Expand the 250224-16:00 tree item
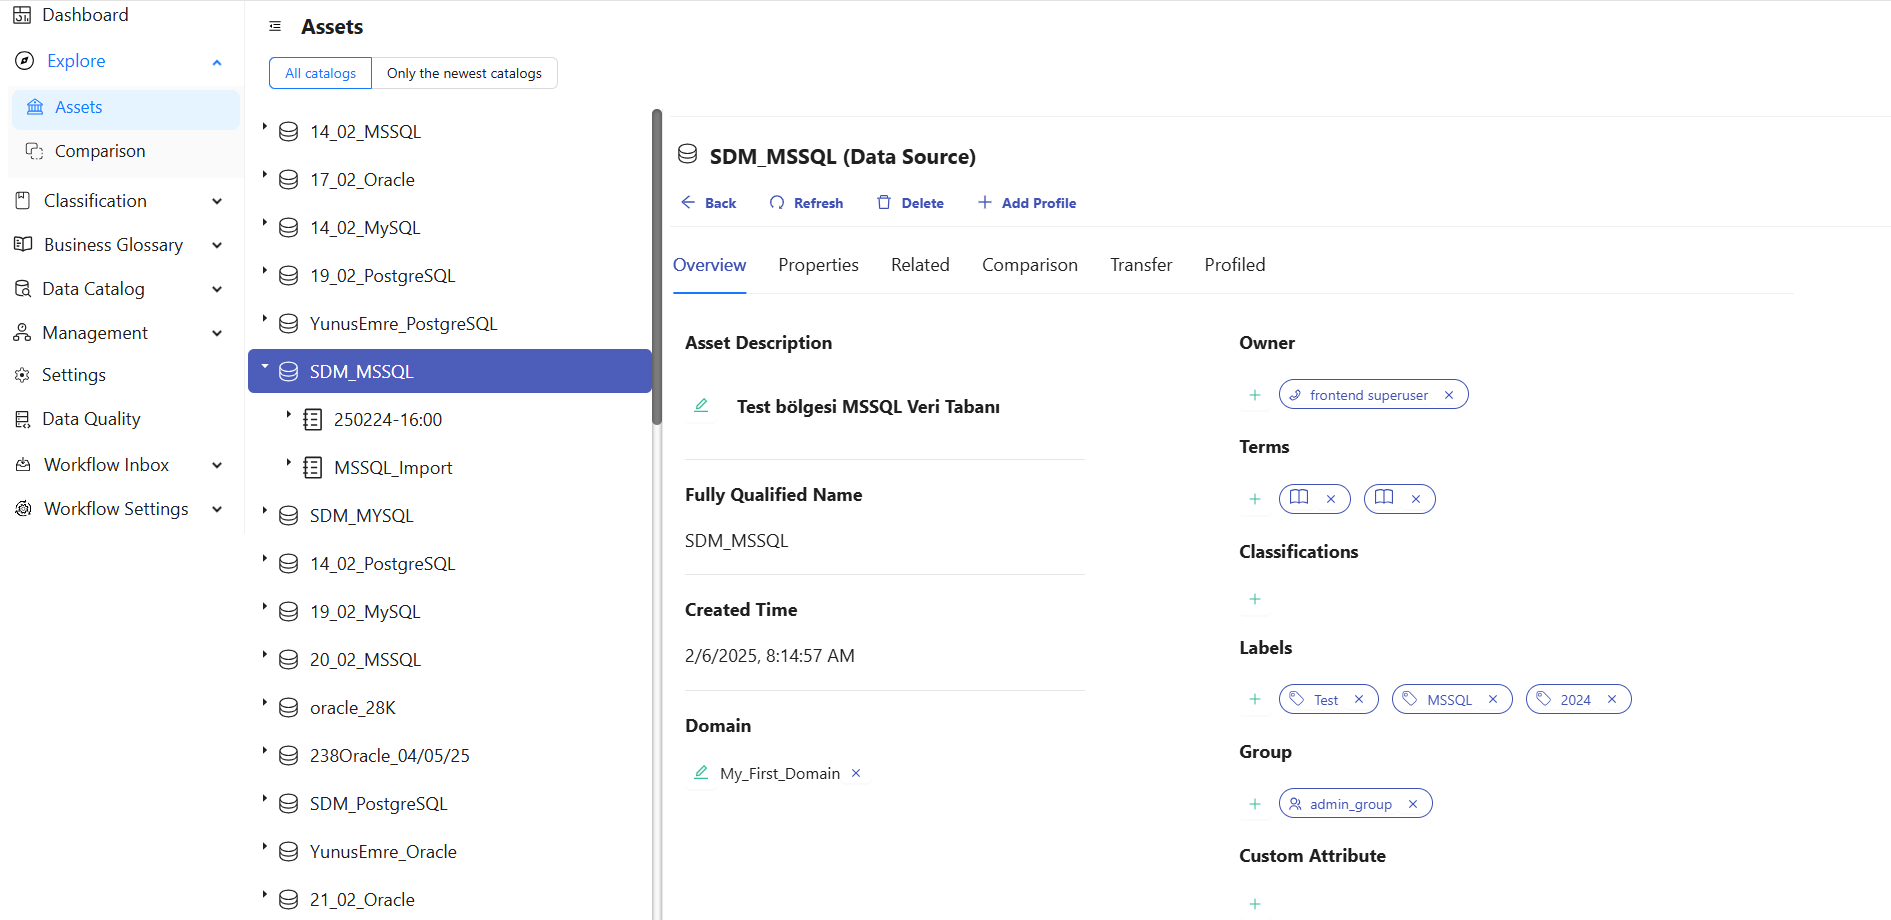Viewport: 1891px width, 920px height. coord(289,415)
